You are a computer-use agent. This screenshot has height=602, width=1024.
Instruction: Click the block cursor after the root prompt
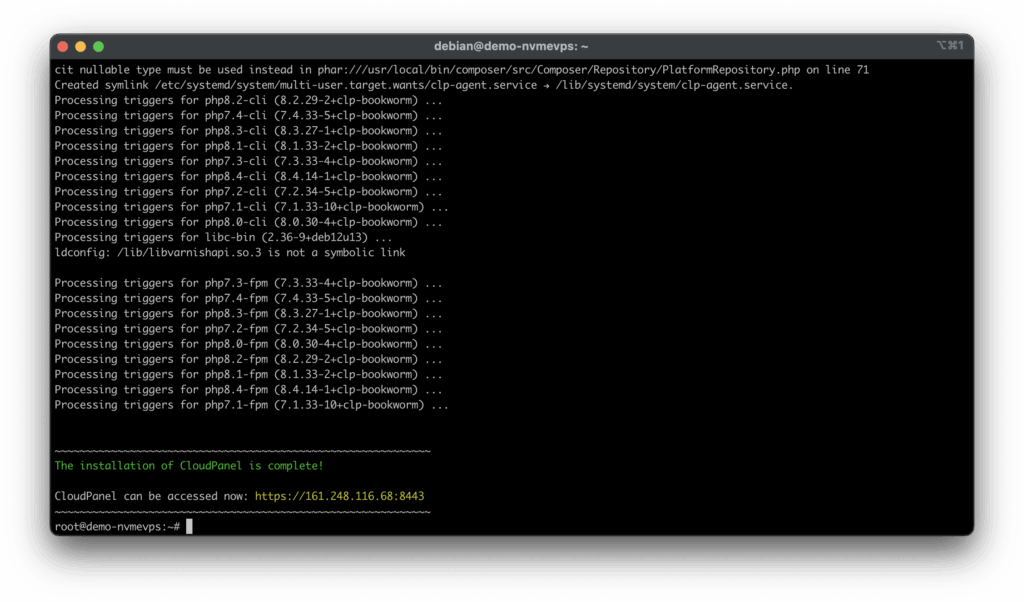188,526
